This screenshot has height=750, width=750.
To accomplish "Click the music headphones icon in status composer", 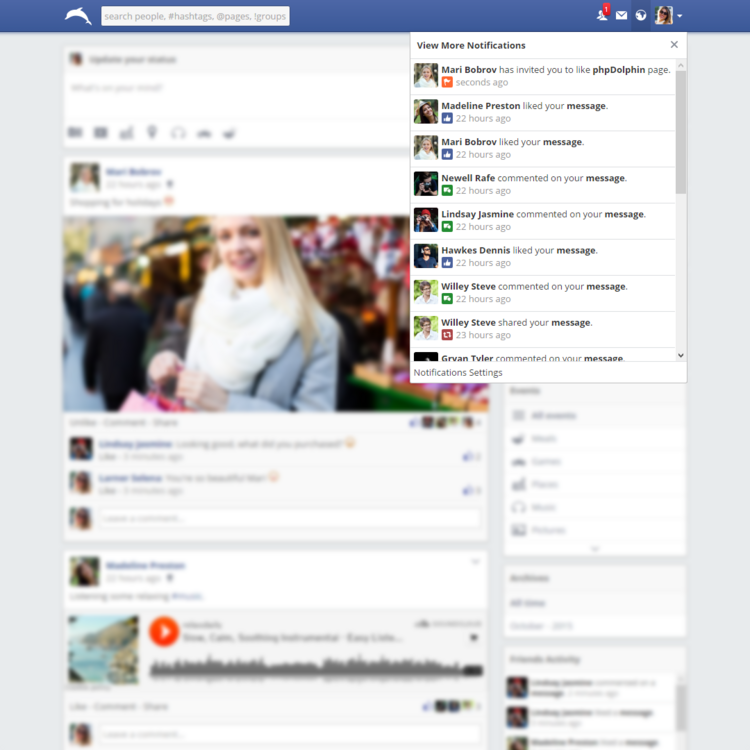I will (178, 132).
